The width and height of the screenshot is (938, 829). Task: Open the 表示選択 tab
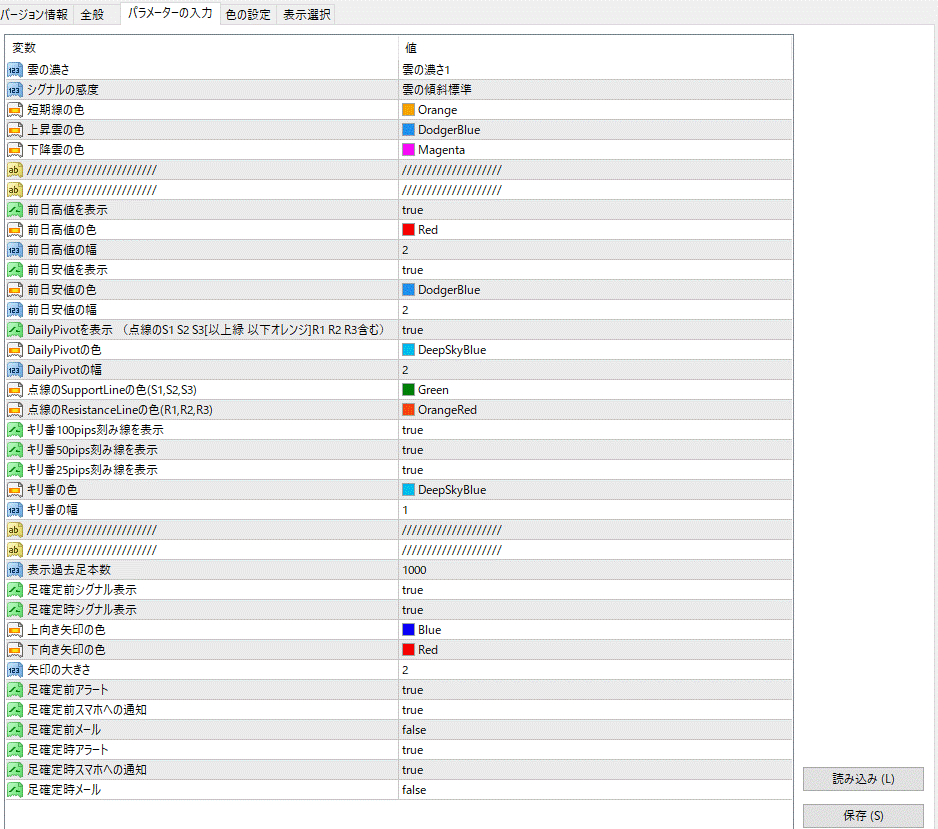(x=306, y=14)
